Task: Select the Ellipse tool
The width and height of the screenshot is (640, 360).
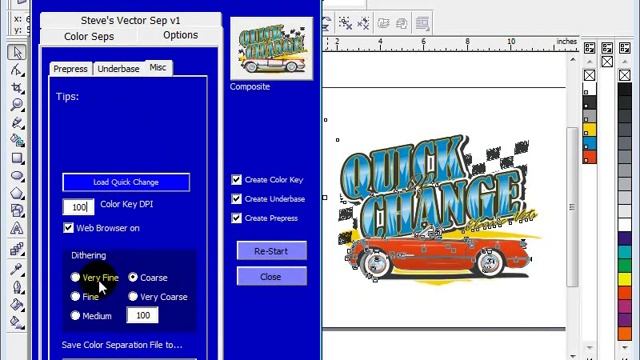Action: (x=17, y=176)
